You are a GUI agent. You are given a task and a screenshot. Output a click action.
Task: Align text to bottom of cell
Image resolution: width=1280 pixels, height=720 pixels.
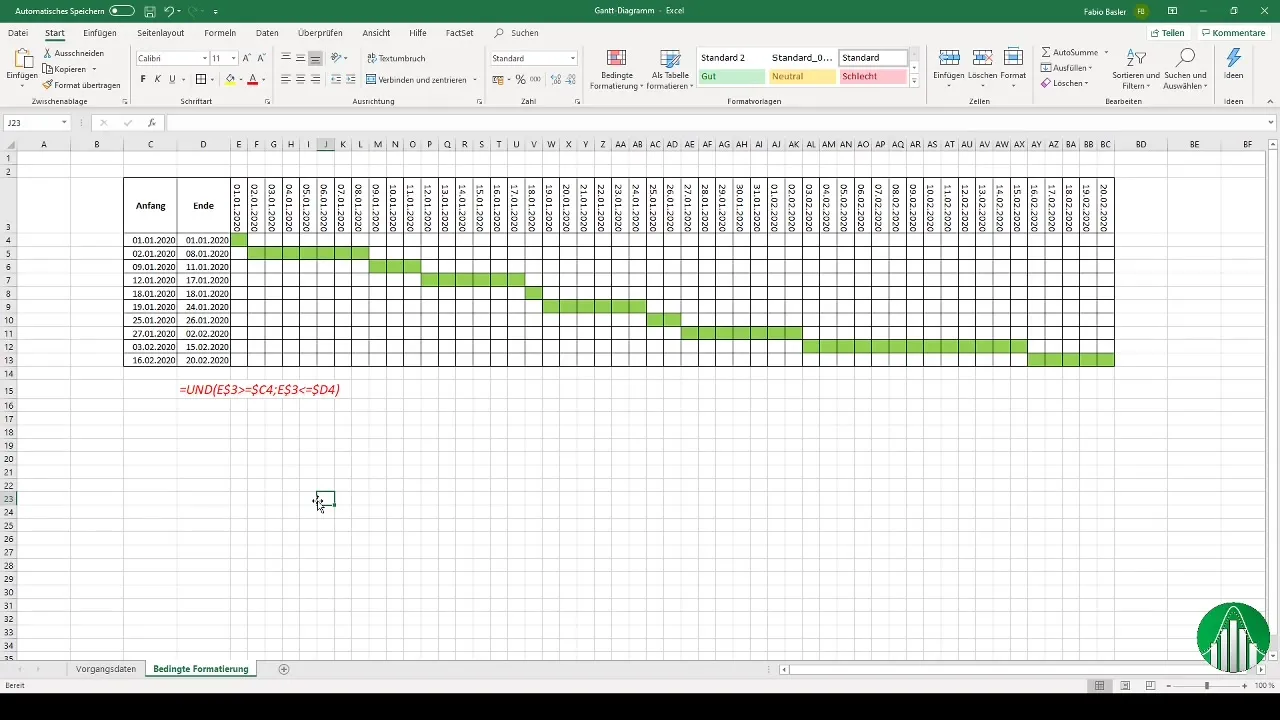coord(316,58)
